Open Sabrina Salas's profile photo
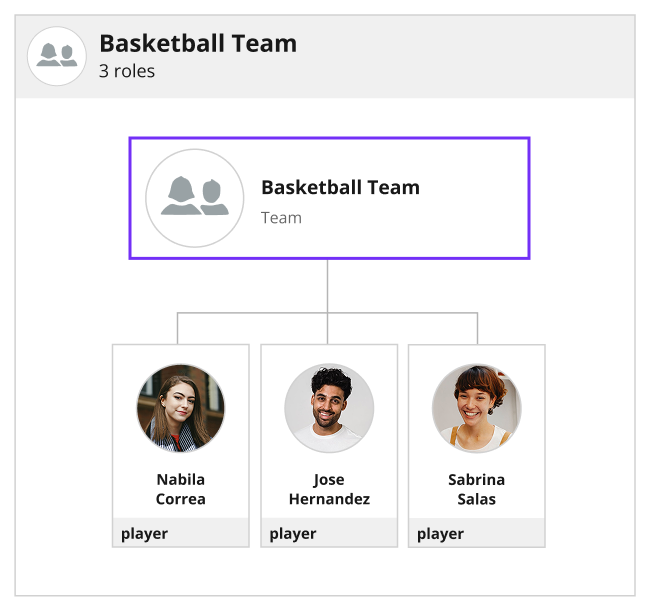Image resolution: width=650 pixels, height=614 pixels. (x=477, y=408)
